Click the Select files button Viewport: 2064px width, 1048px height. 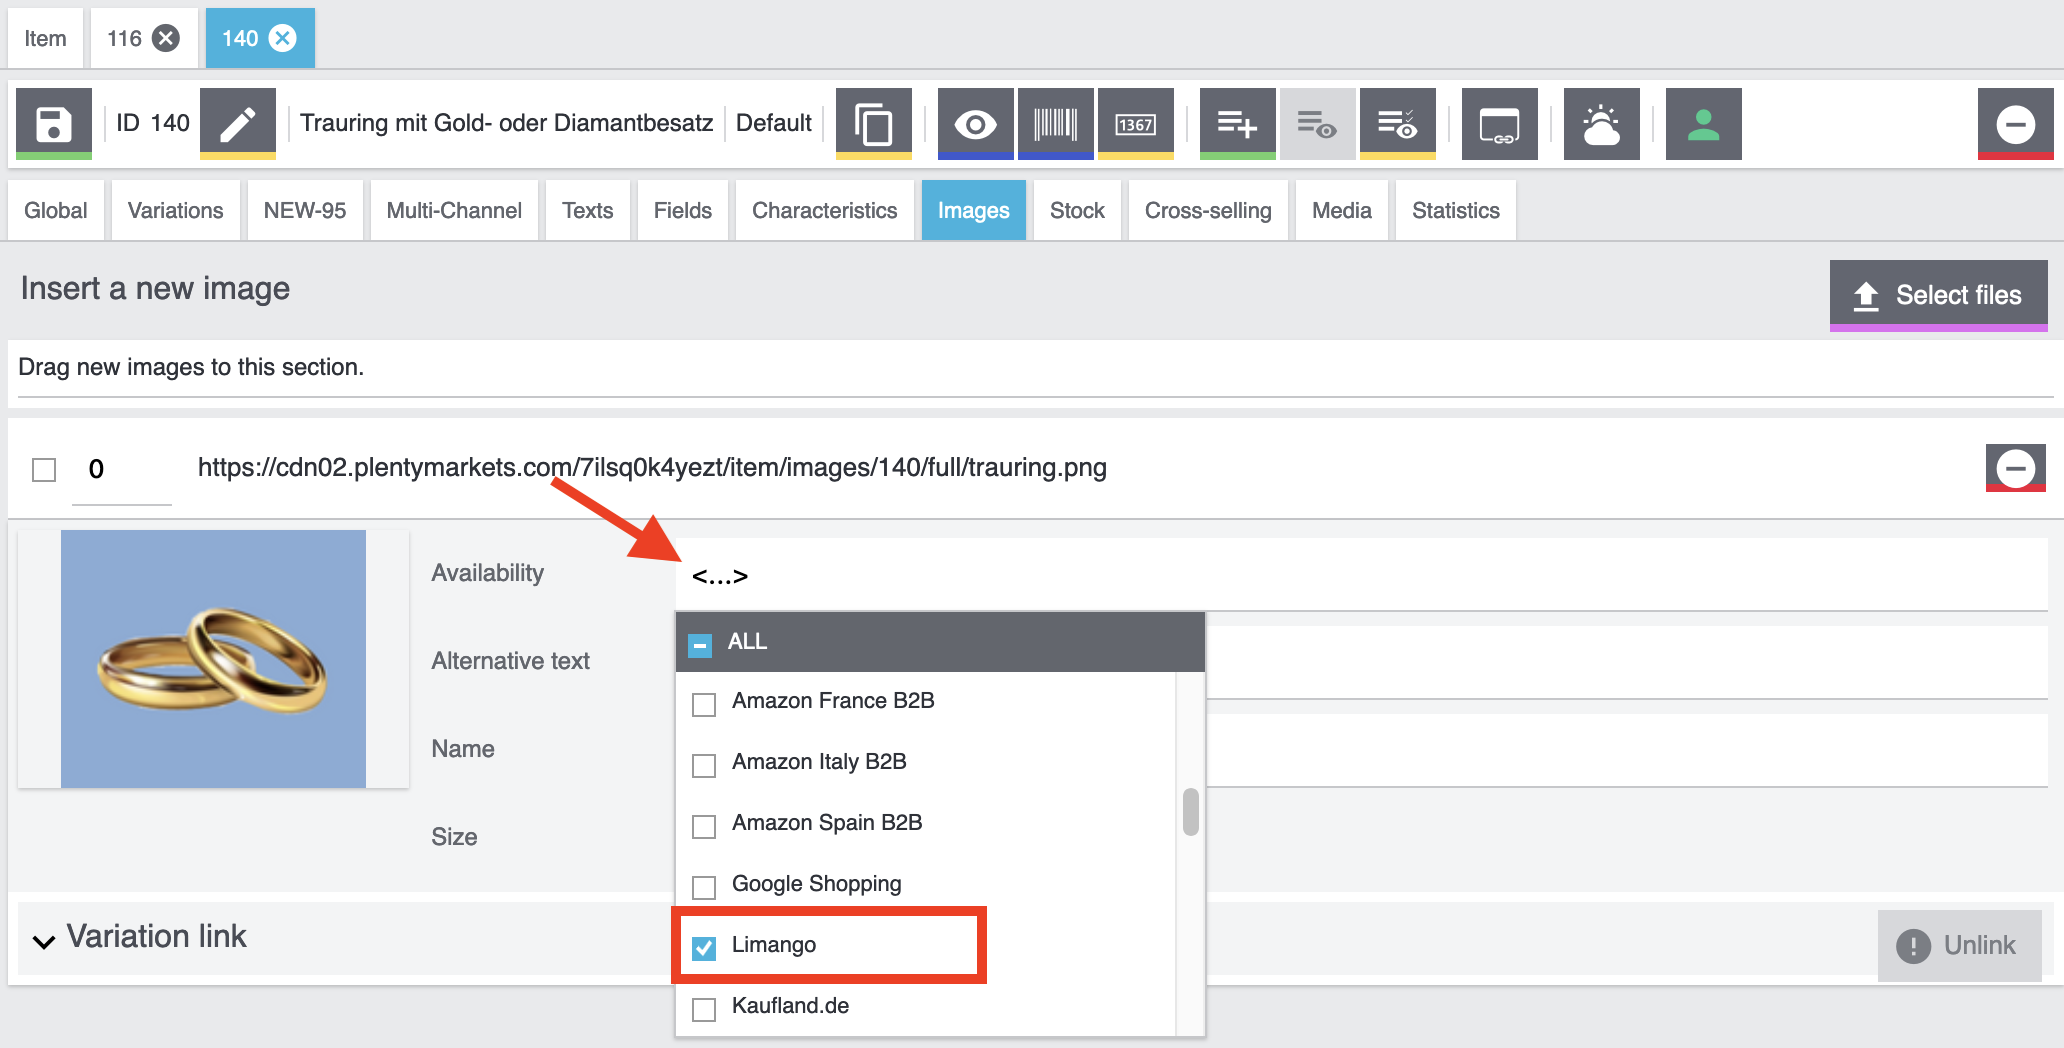click(x=1938, y=295)
